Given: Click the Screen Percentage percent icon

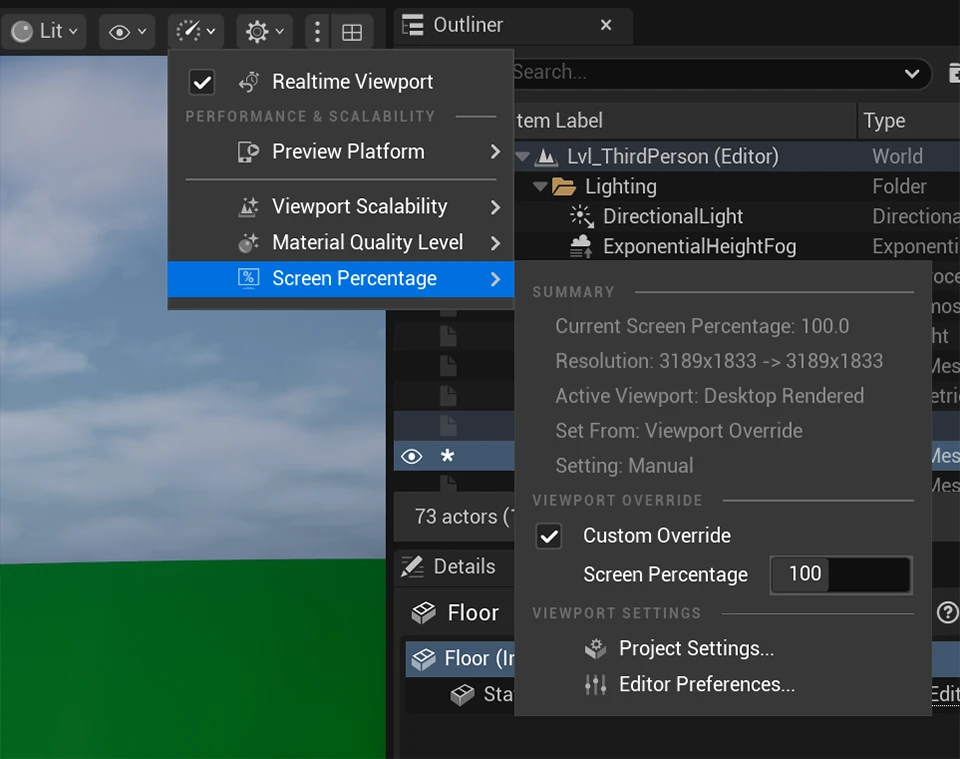Looking at the screenshot, I should point(249,279).
